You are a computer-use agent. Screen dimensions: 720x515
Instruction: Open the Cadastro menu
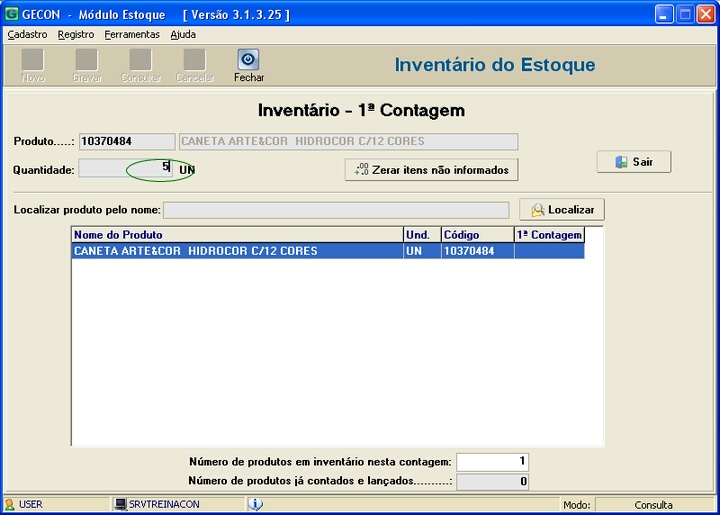(27, 34)
